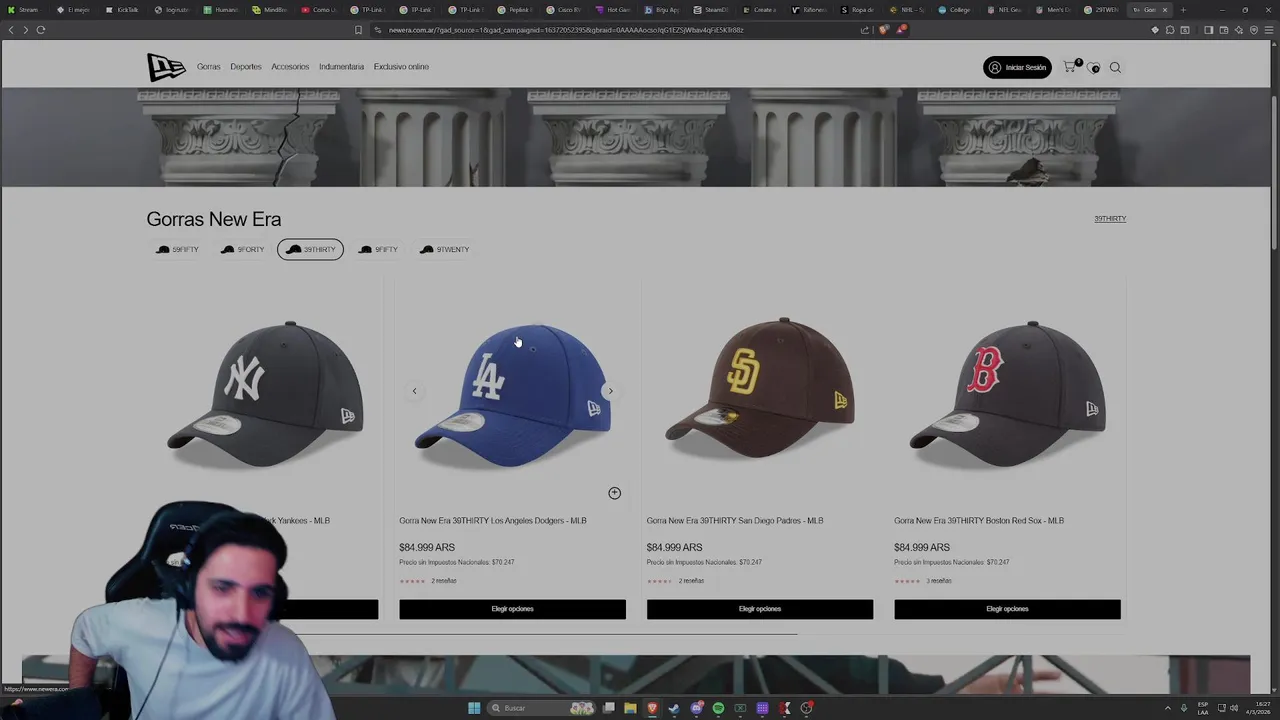The width and height of the screenshot is (1280, 720).
Task: Show hidden system tray icons
Action: click(x=1167, y=708)
